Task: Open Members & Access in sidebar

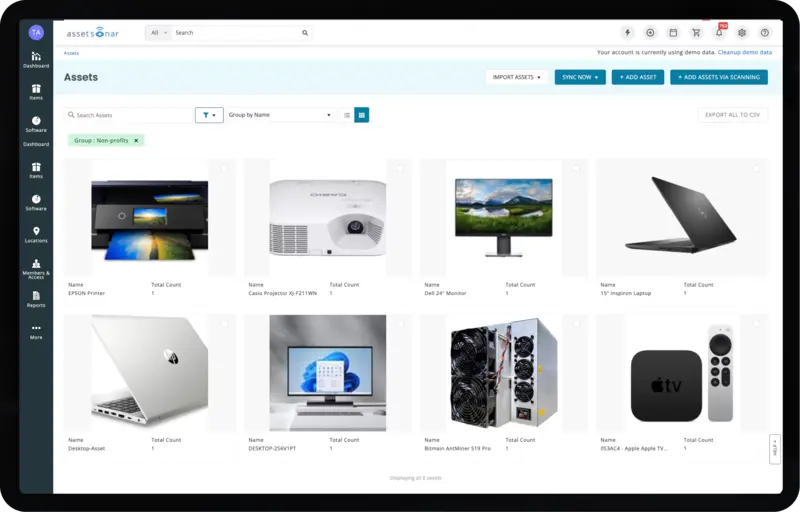Action: point(36,269)
